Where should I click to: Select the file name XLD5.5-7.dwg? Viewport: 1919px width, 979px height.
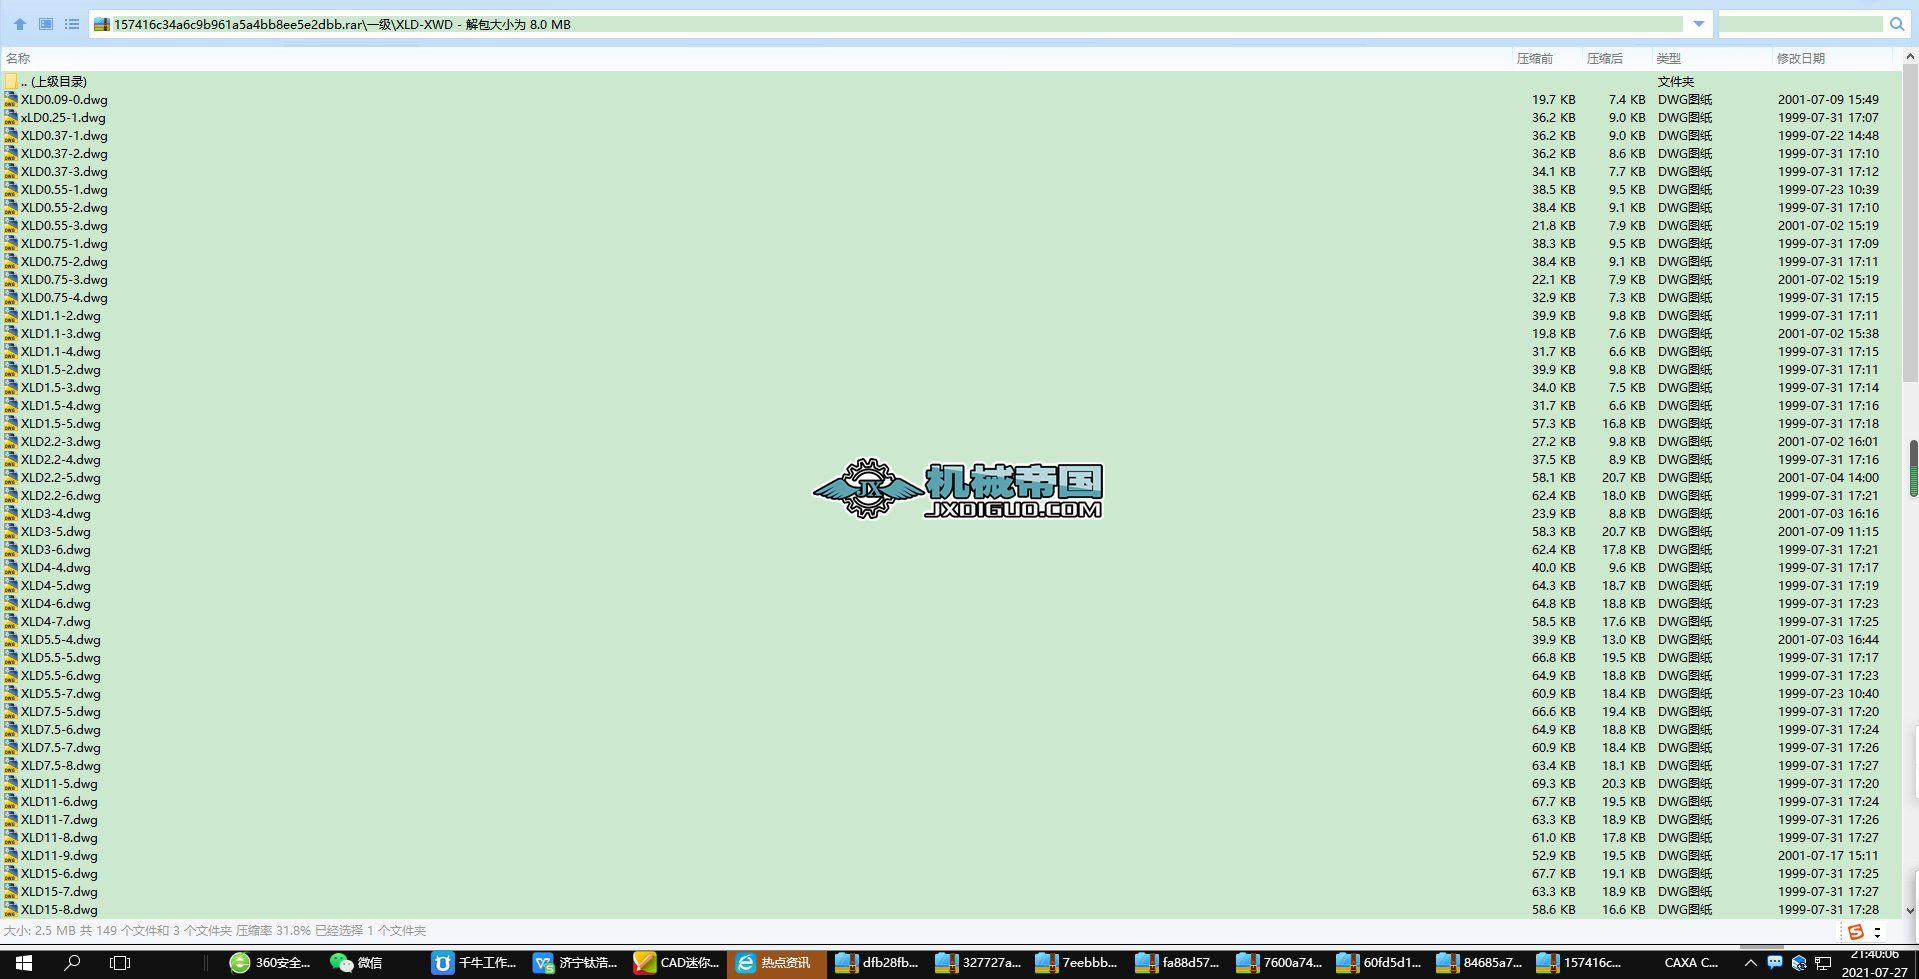point(61,693)
